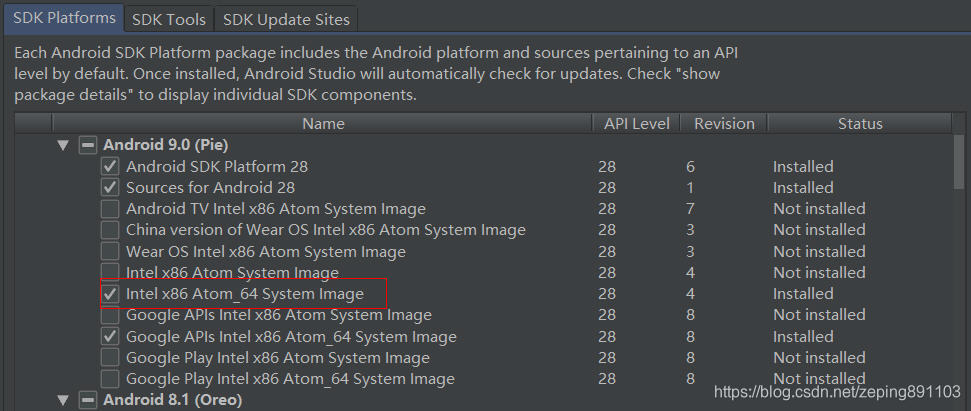
Task: Select the Android 9.0 (Pie) group label
Action: pyautogui.click(x=165, y=145)
